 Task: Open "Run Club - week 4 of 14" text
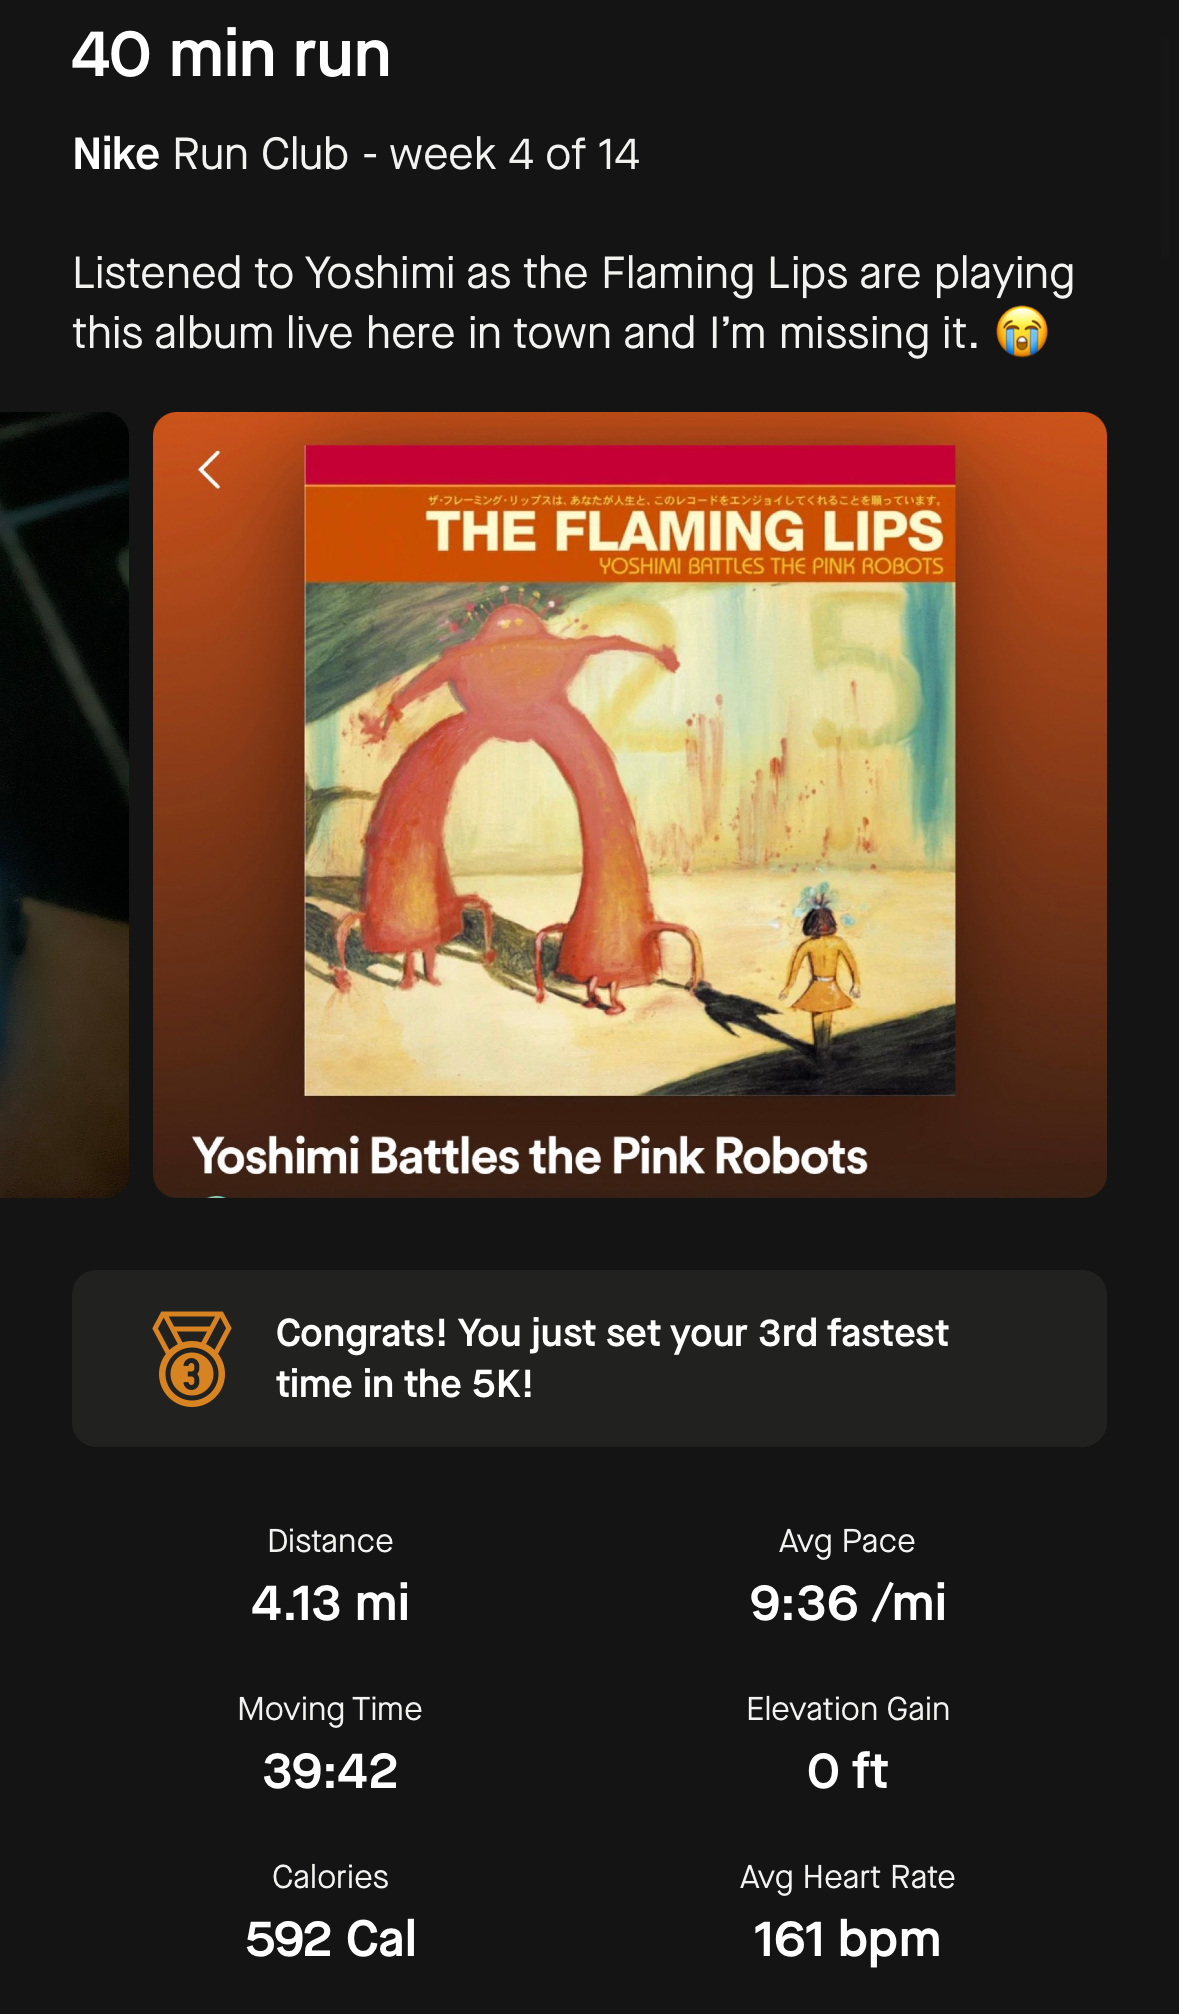coord(406,155)
